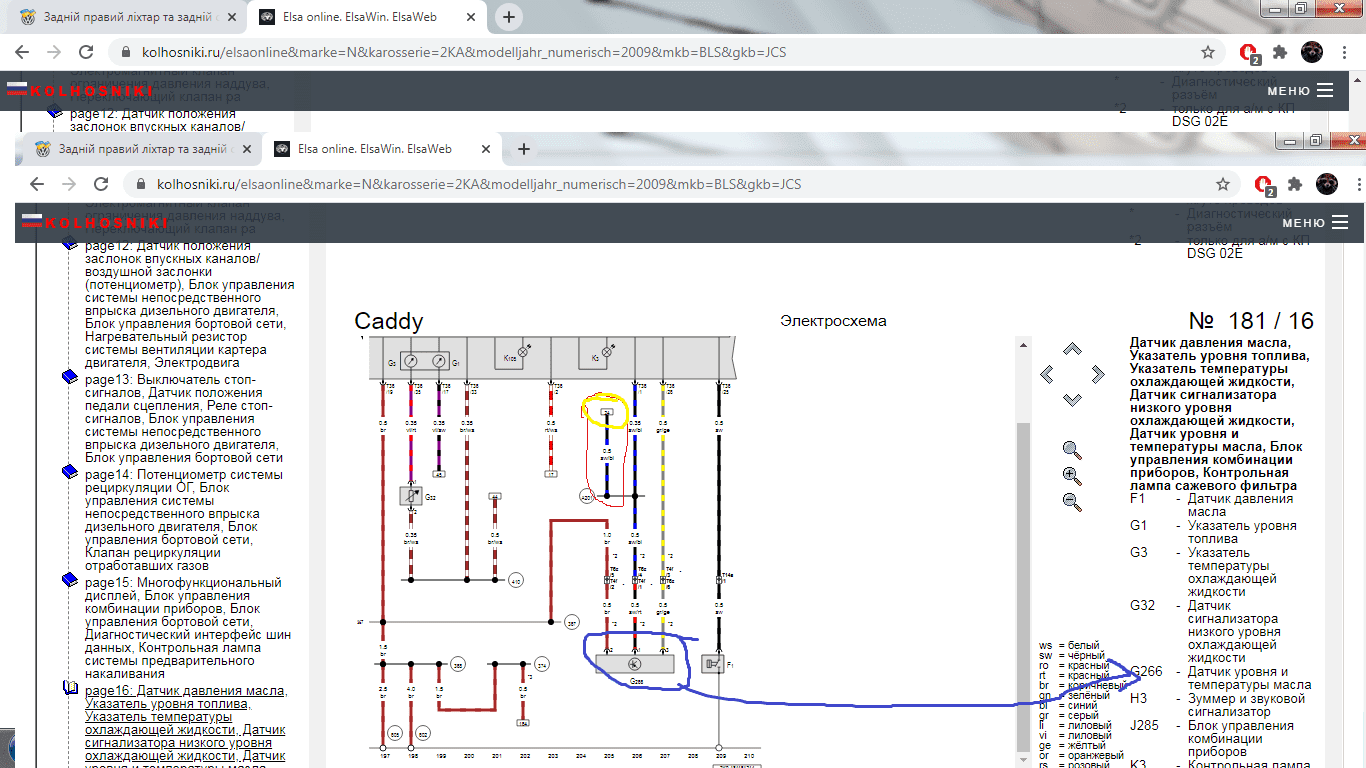
Task: Open the ad-blocker extension in the back window
Action: tap(1249, 53)
